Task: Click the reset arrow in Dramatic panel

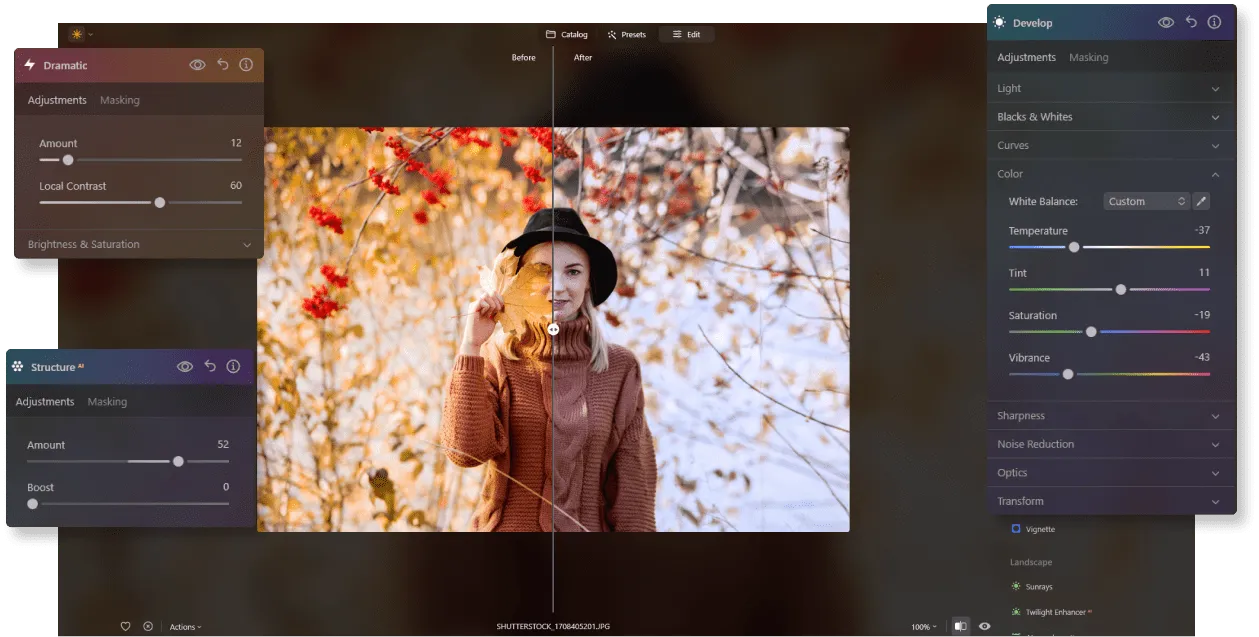Action: click(222, 65)
